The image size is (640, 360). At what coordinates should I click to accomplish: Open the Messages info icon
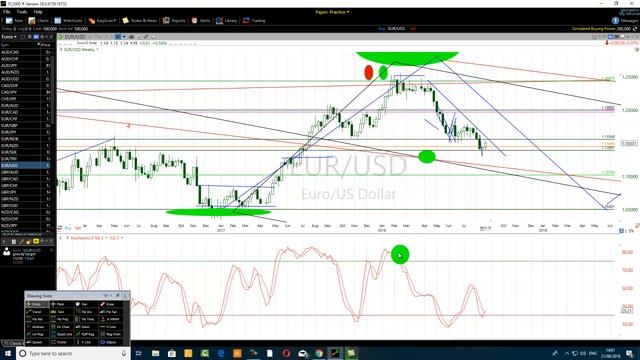point(615,20)
